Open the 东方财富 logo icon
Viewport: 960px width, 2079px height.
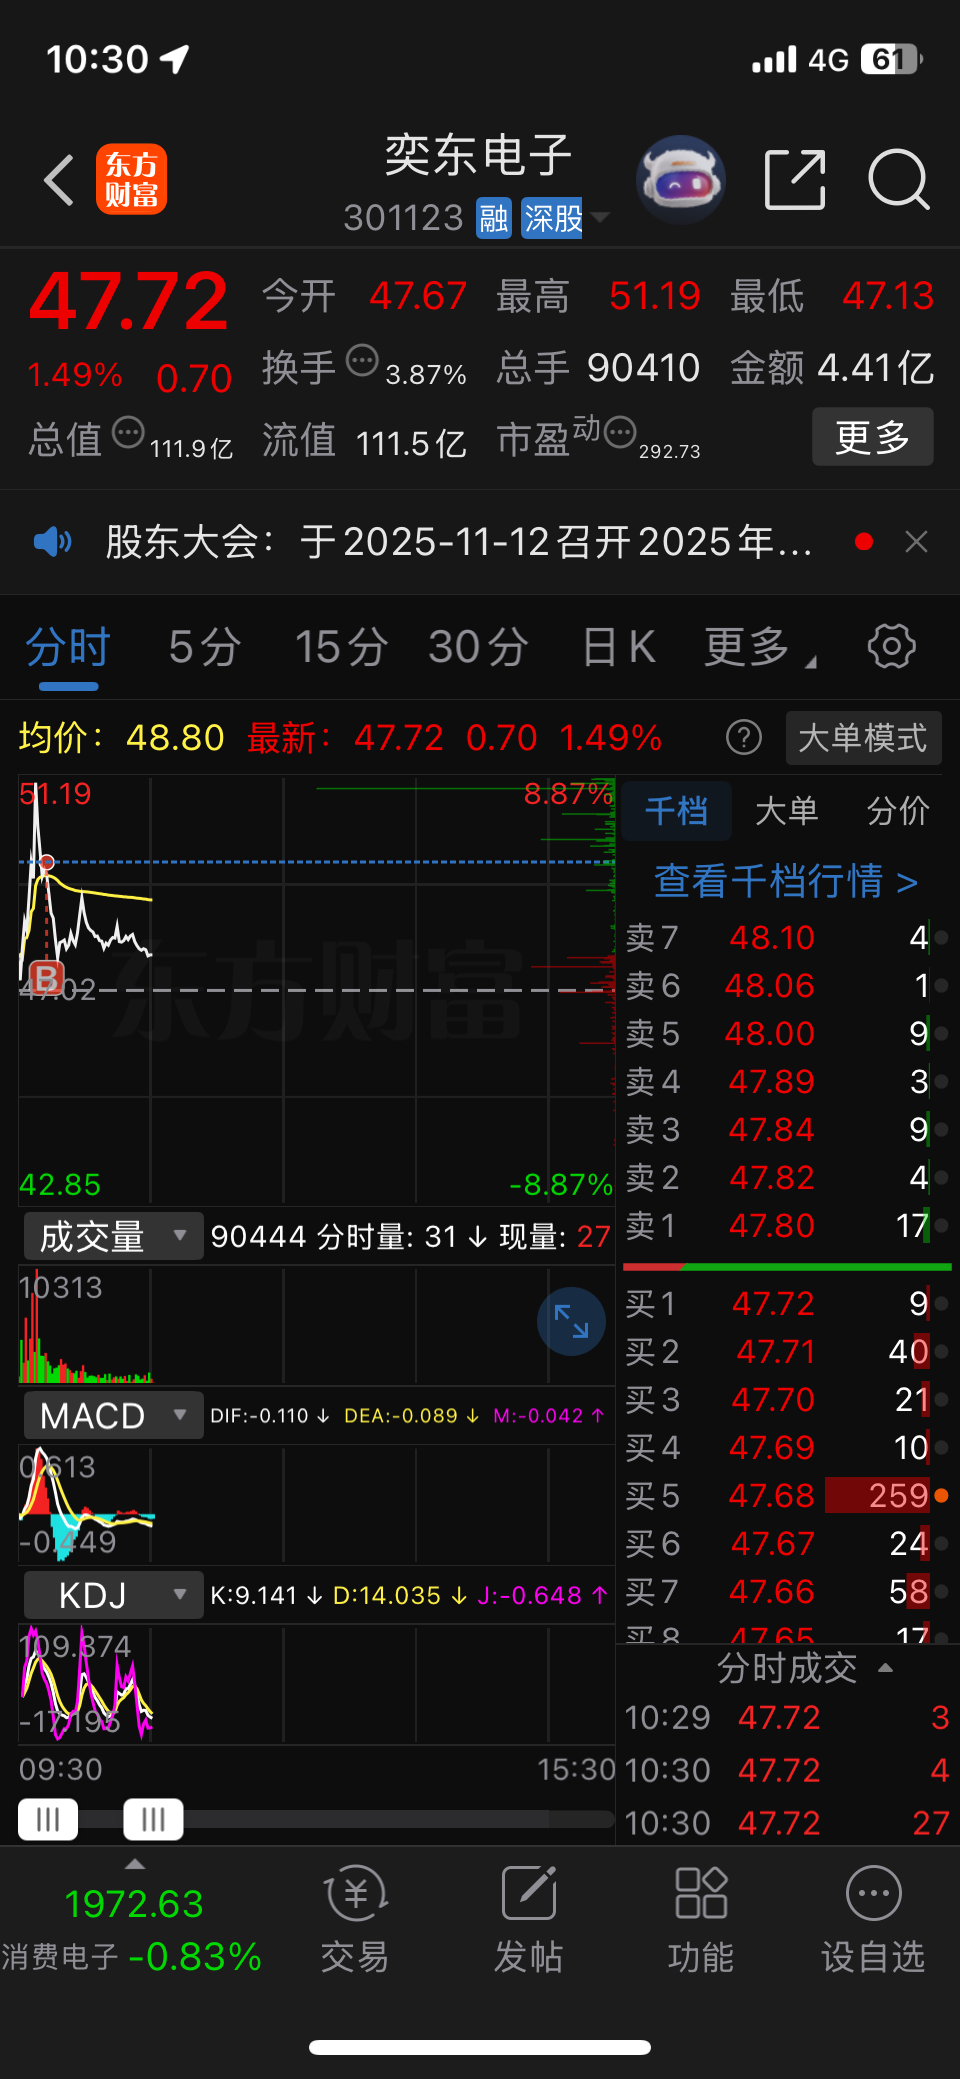pos(131,180)
